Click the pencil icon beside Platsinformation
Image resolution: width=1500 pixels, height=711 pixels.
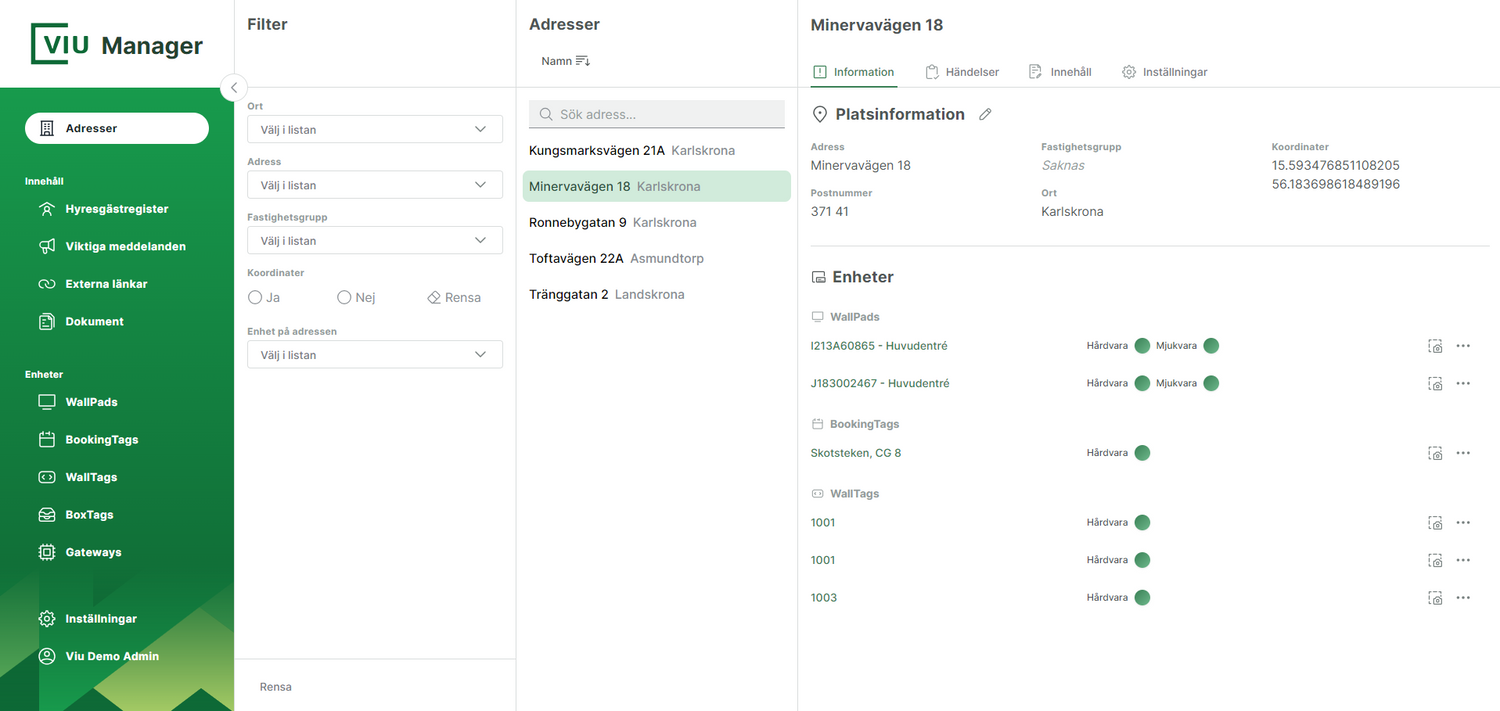point(985,115)
